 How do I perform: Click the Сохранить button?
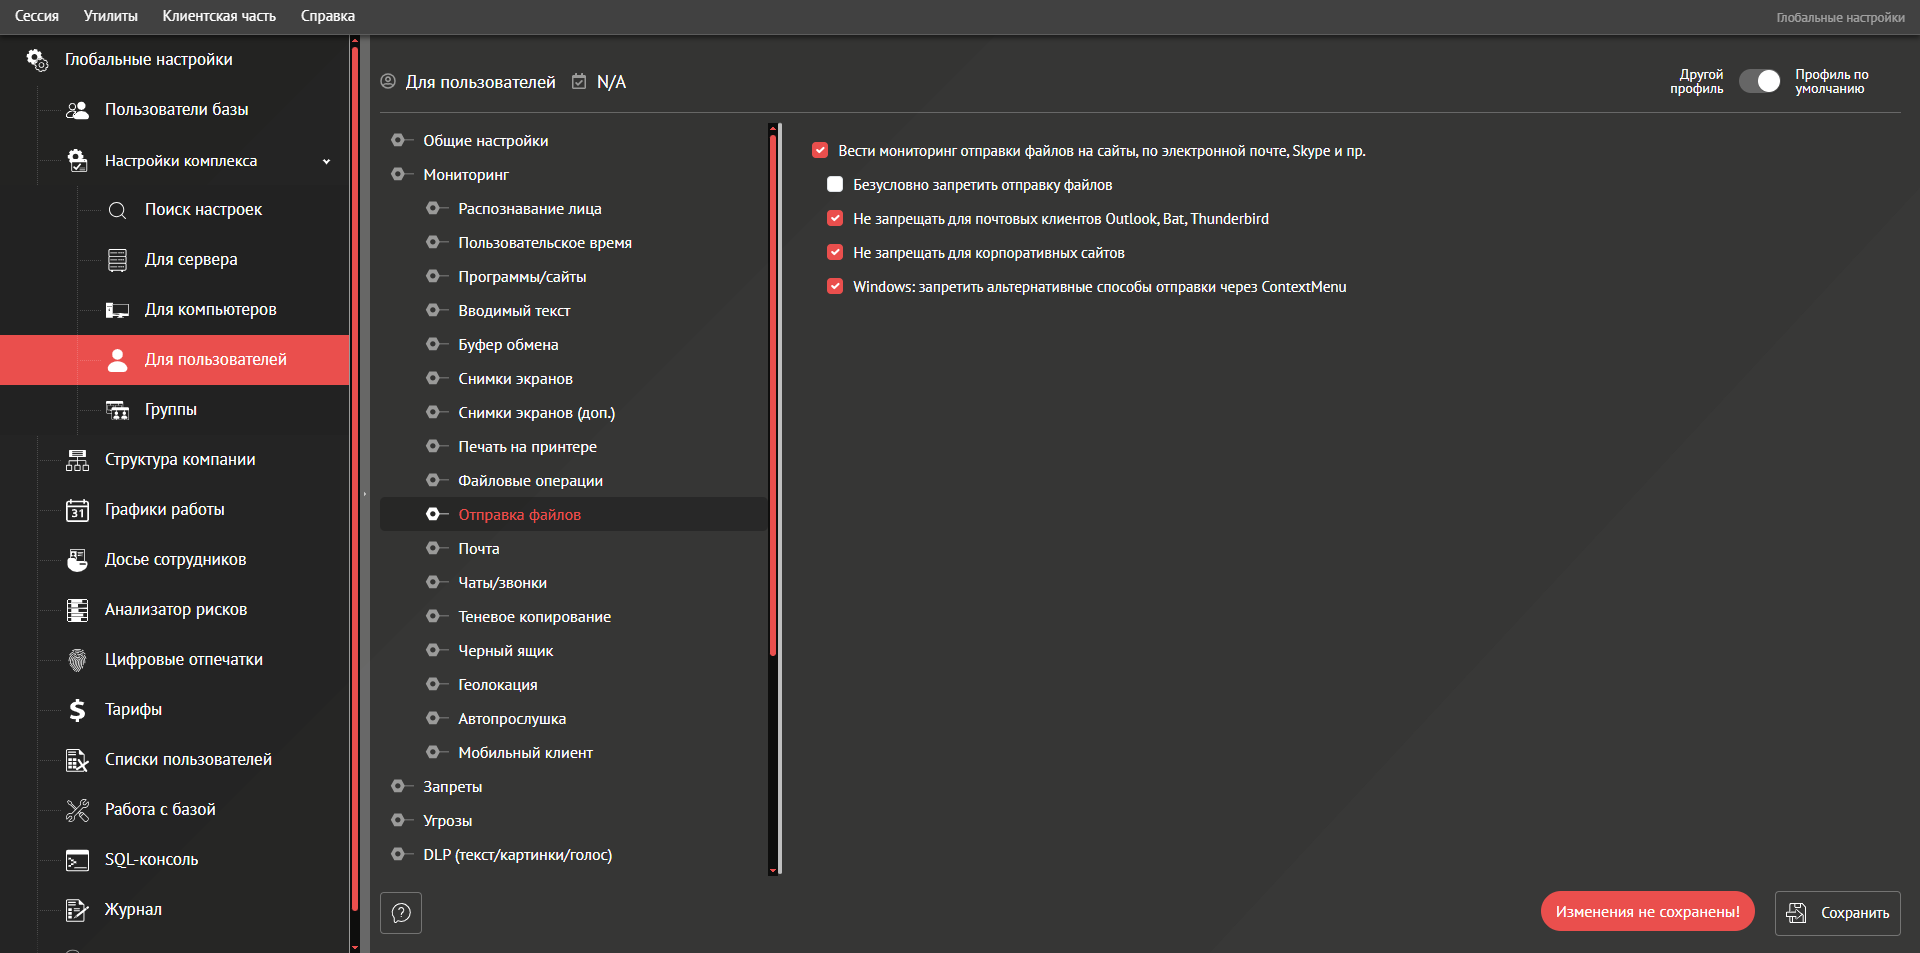[1837, 913]
